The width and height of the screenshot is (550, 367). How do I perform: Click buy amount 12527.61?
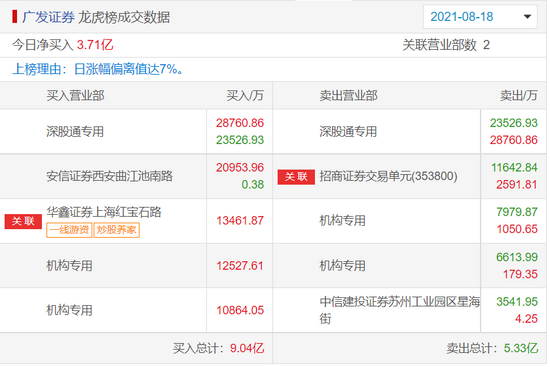click(x=240, y=266)
